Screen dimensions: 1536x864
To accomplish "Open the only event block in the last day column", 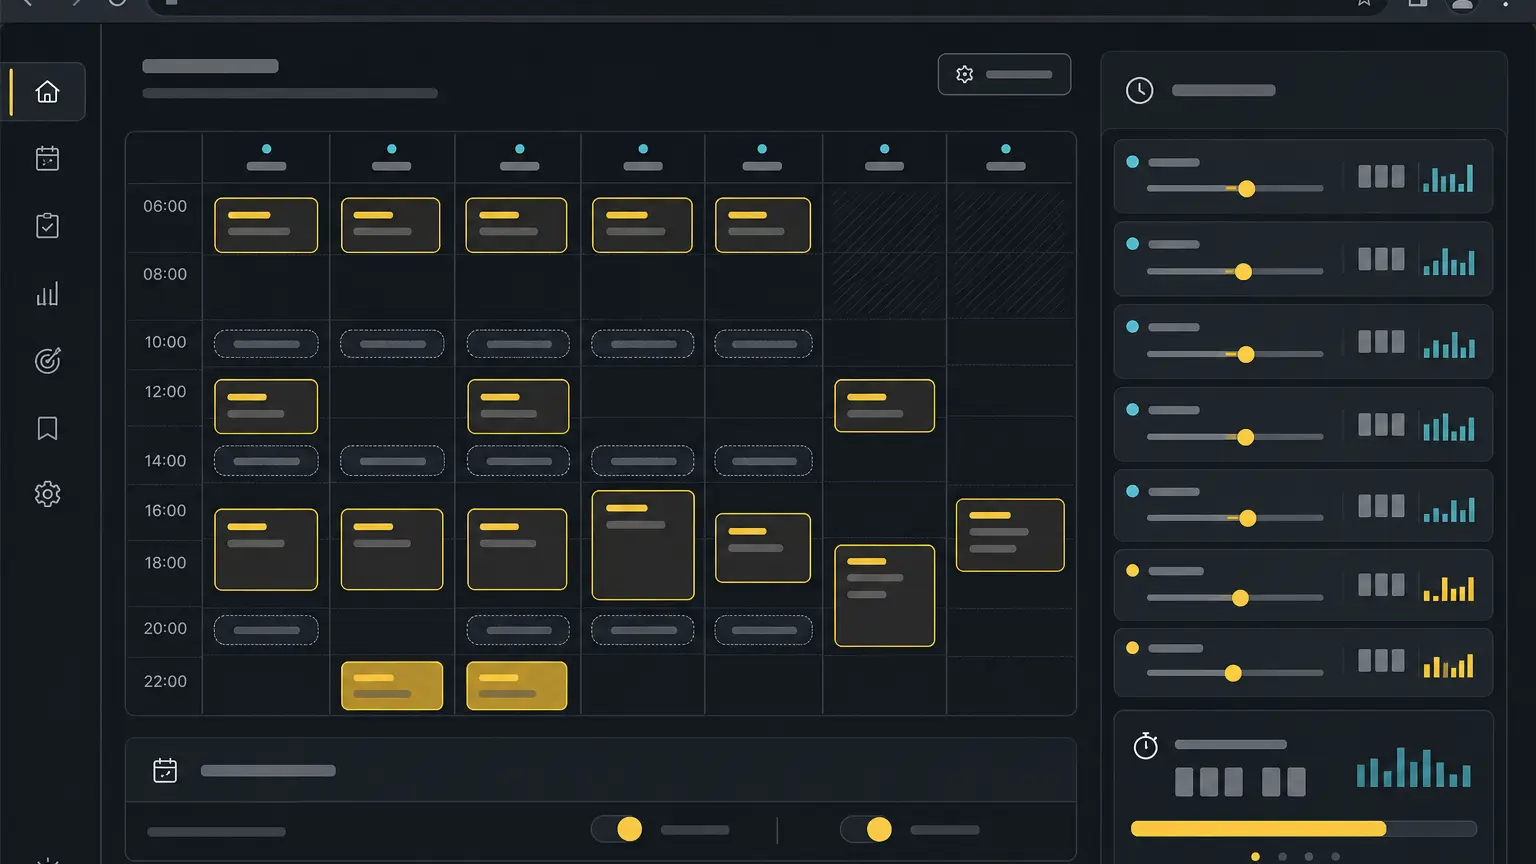I will pos(1010,535).
